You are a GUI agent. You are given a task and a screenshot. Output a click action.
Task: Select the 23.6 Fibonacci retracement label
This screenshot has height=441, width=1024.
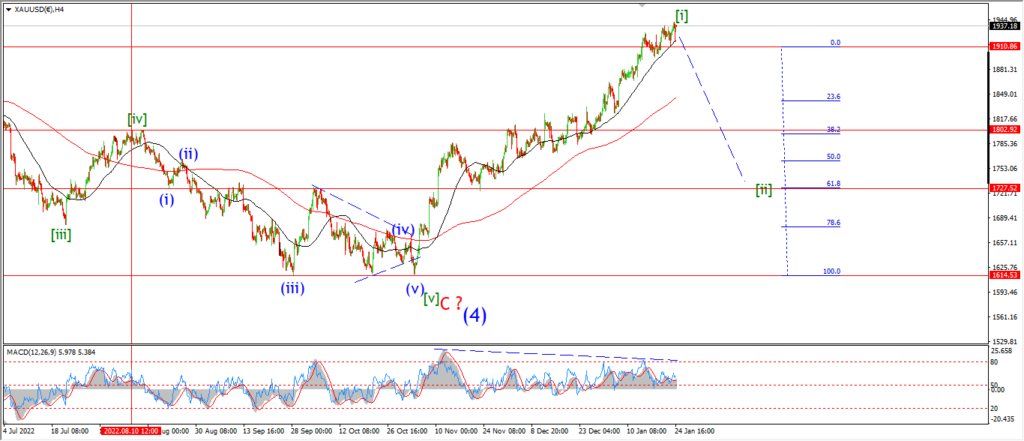click(833, 97)
